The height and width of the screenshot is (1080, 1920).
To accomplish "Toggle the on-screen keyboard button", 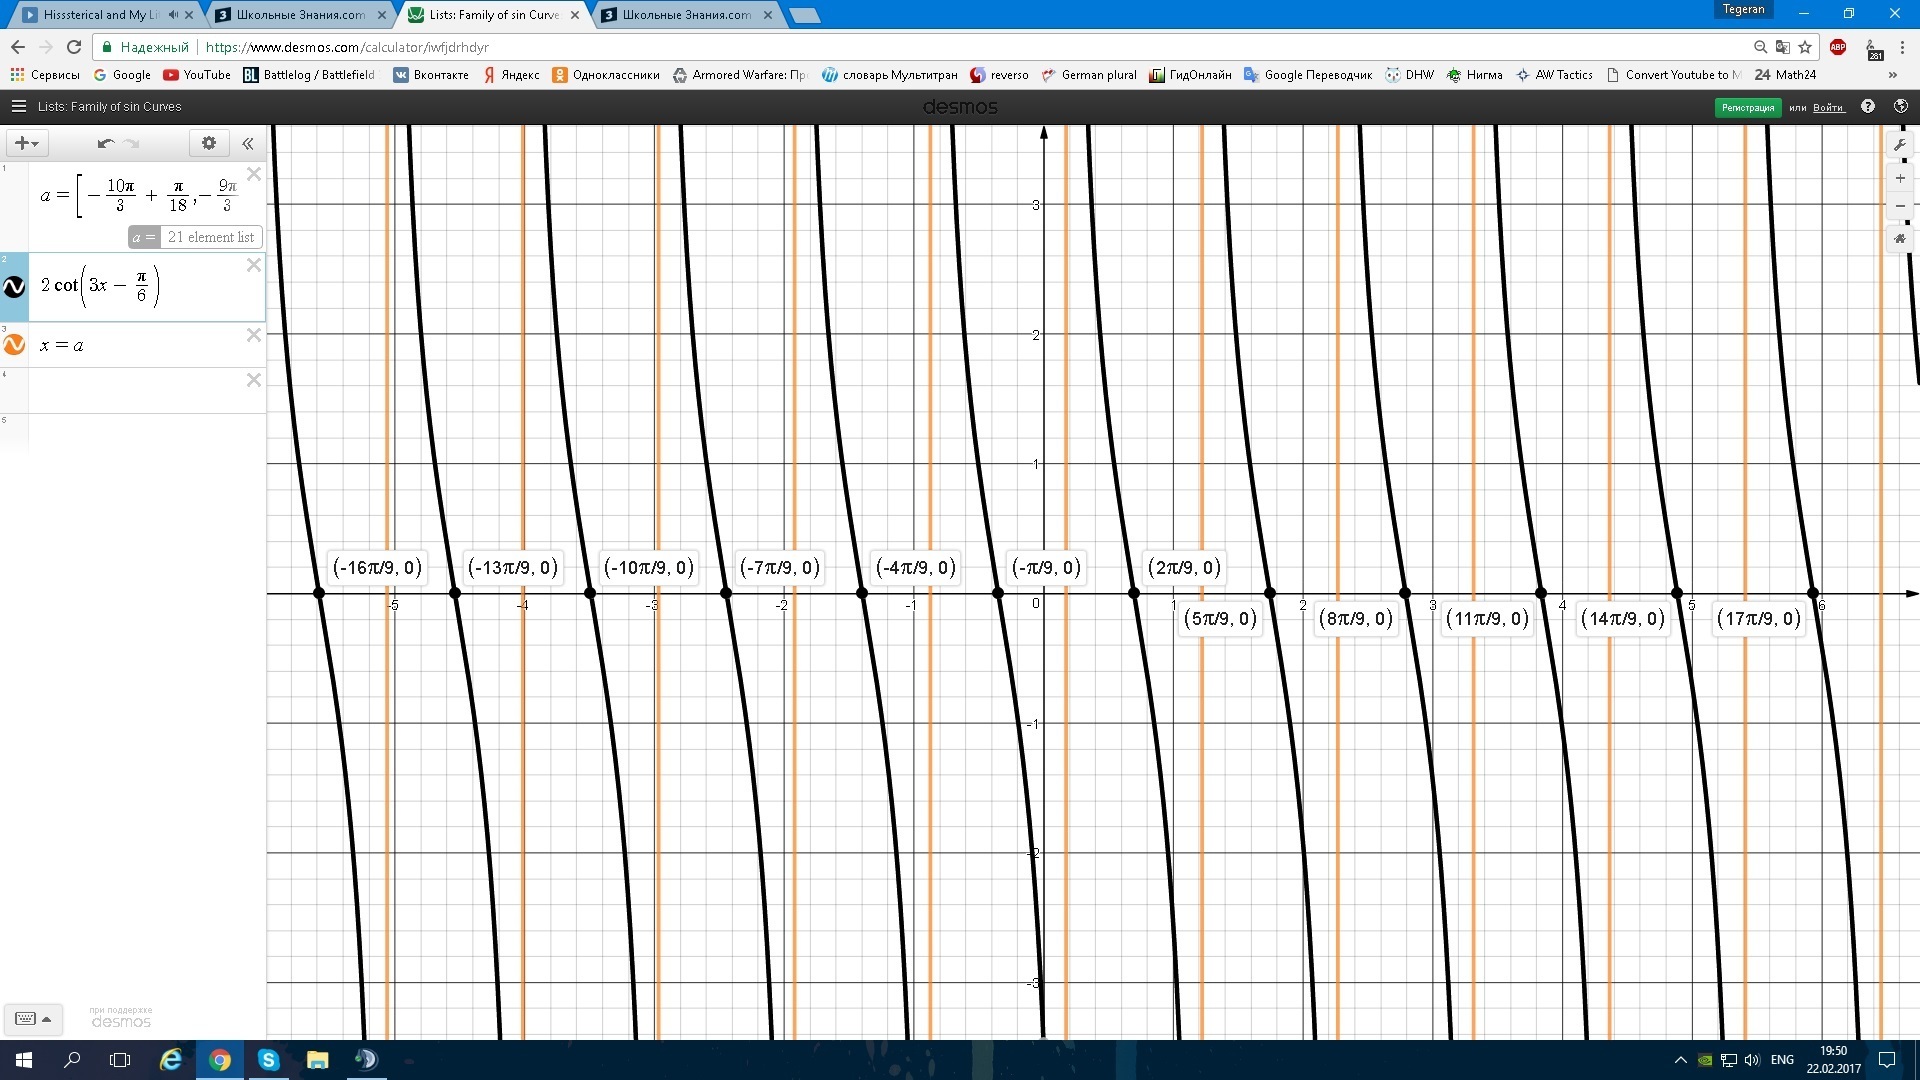I will [x=33, y=1019].
